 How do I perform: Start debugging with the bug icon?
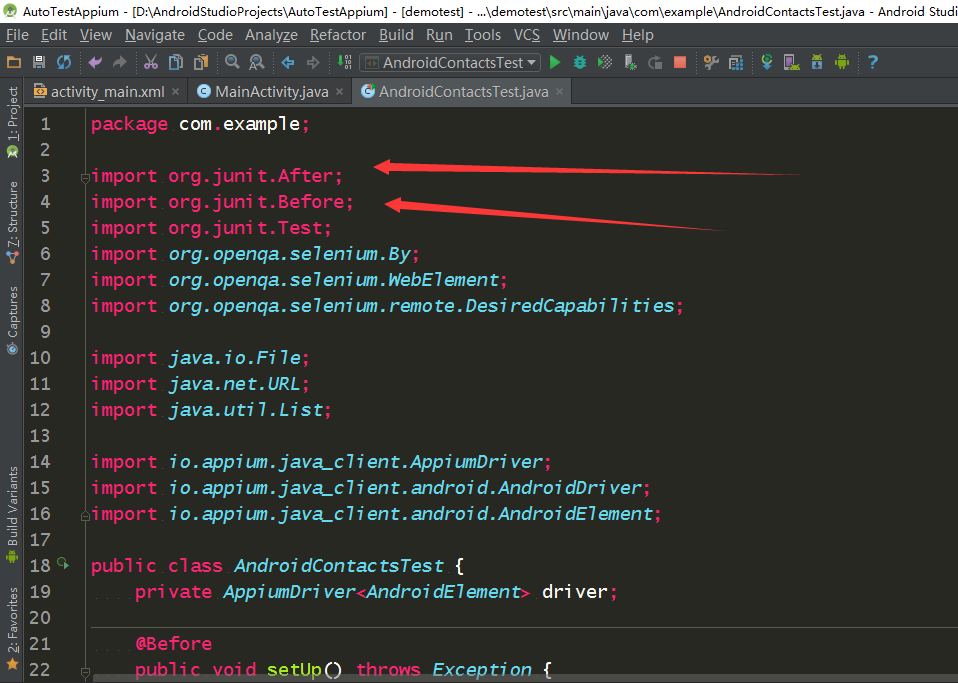pos(580,62)
